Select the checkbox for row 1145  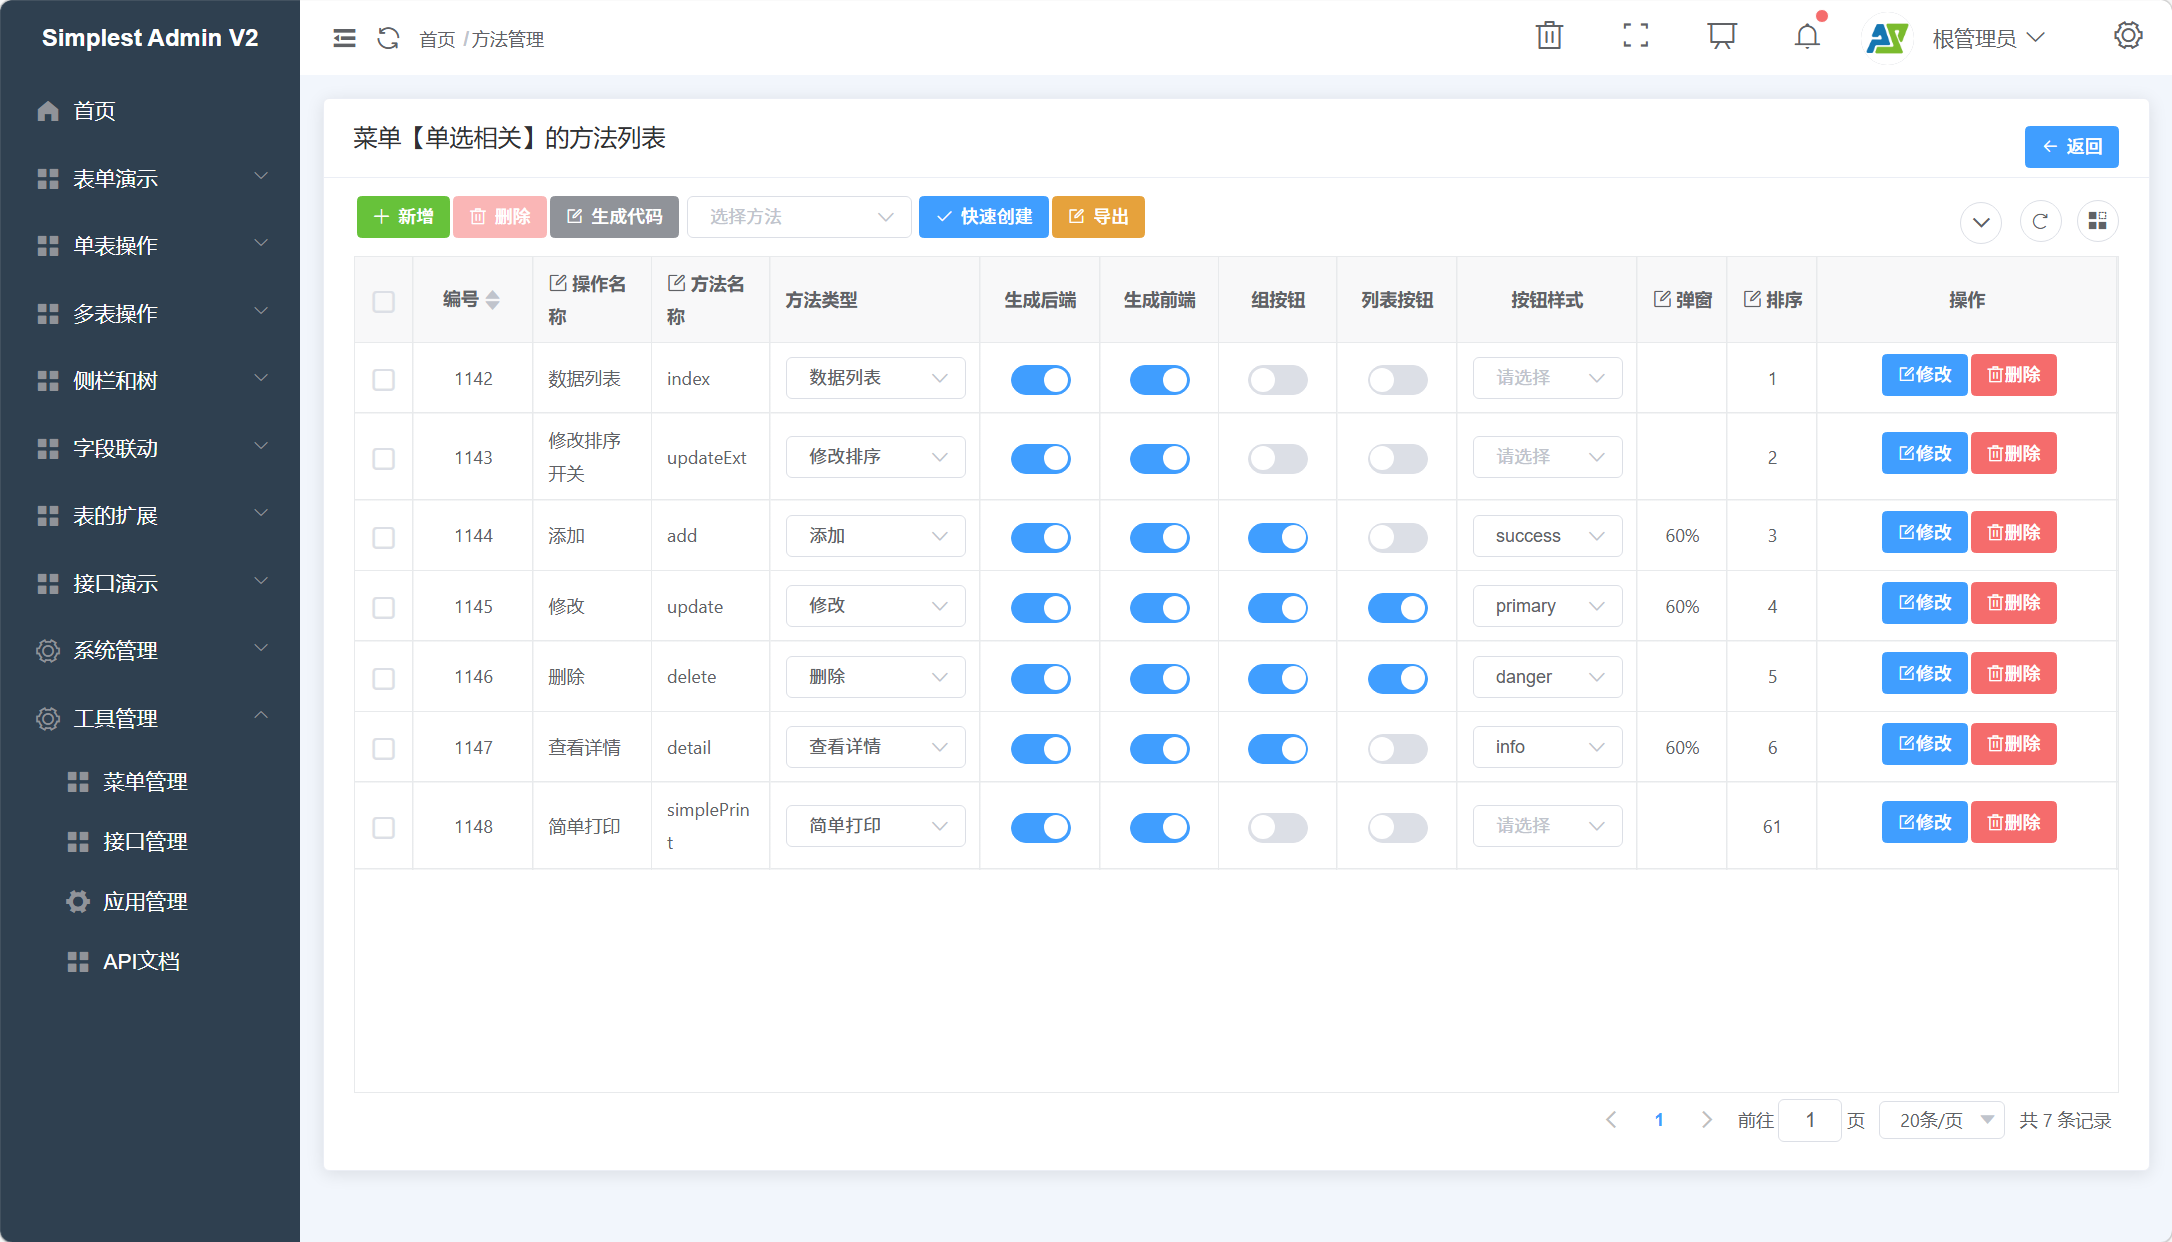click(383, 606)
